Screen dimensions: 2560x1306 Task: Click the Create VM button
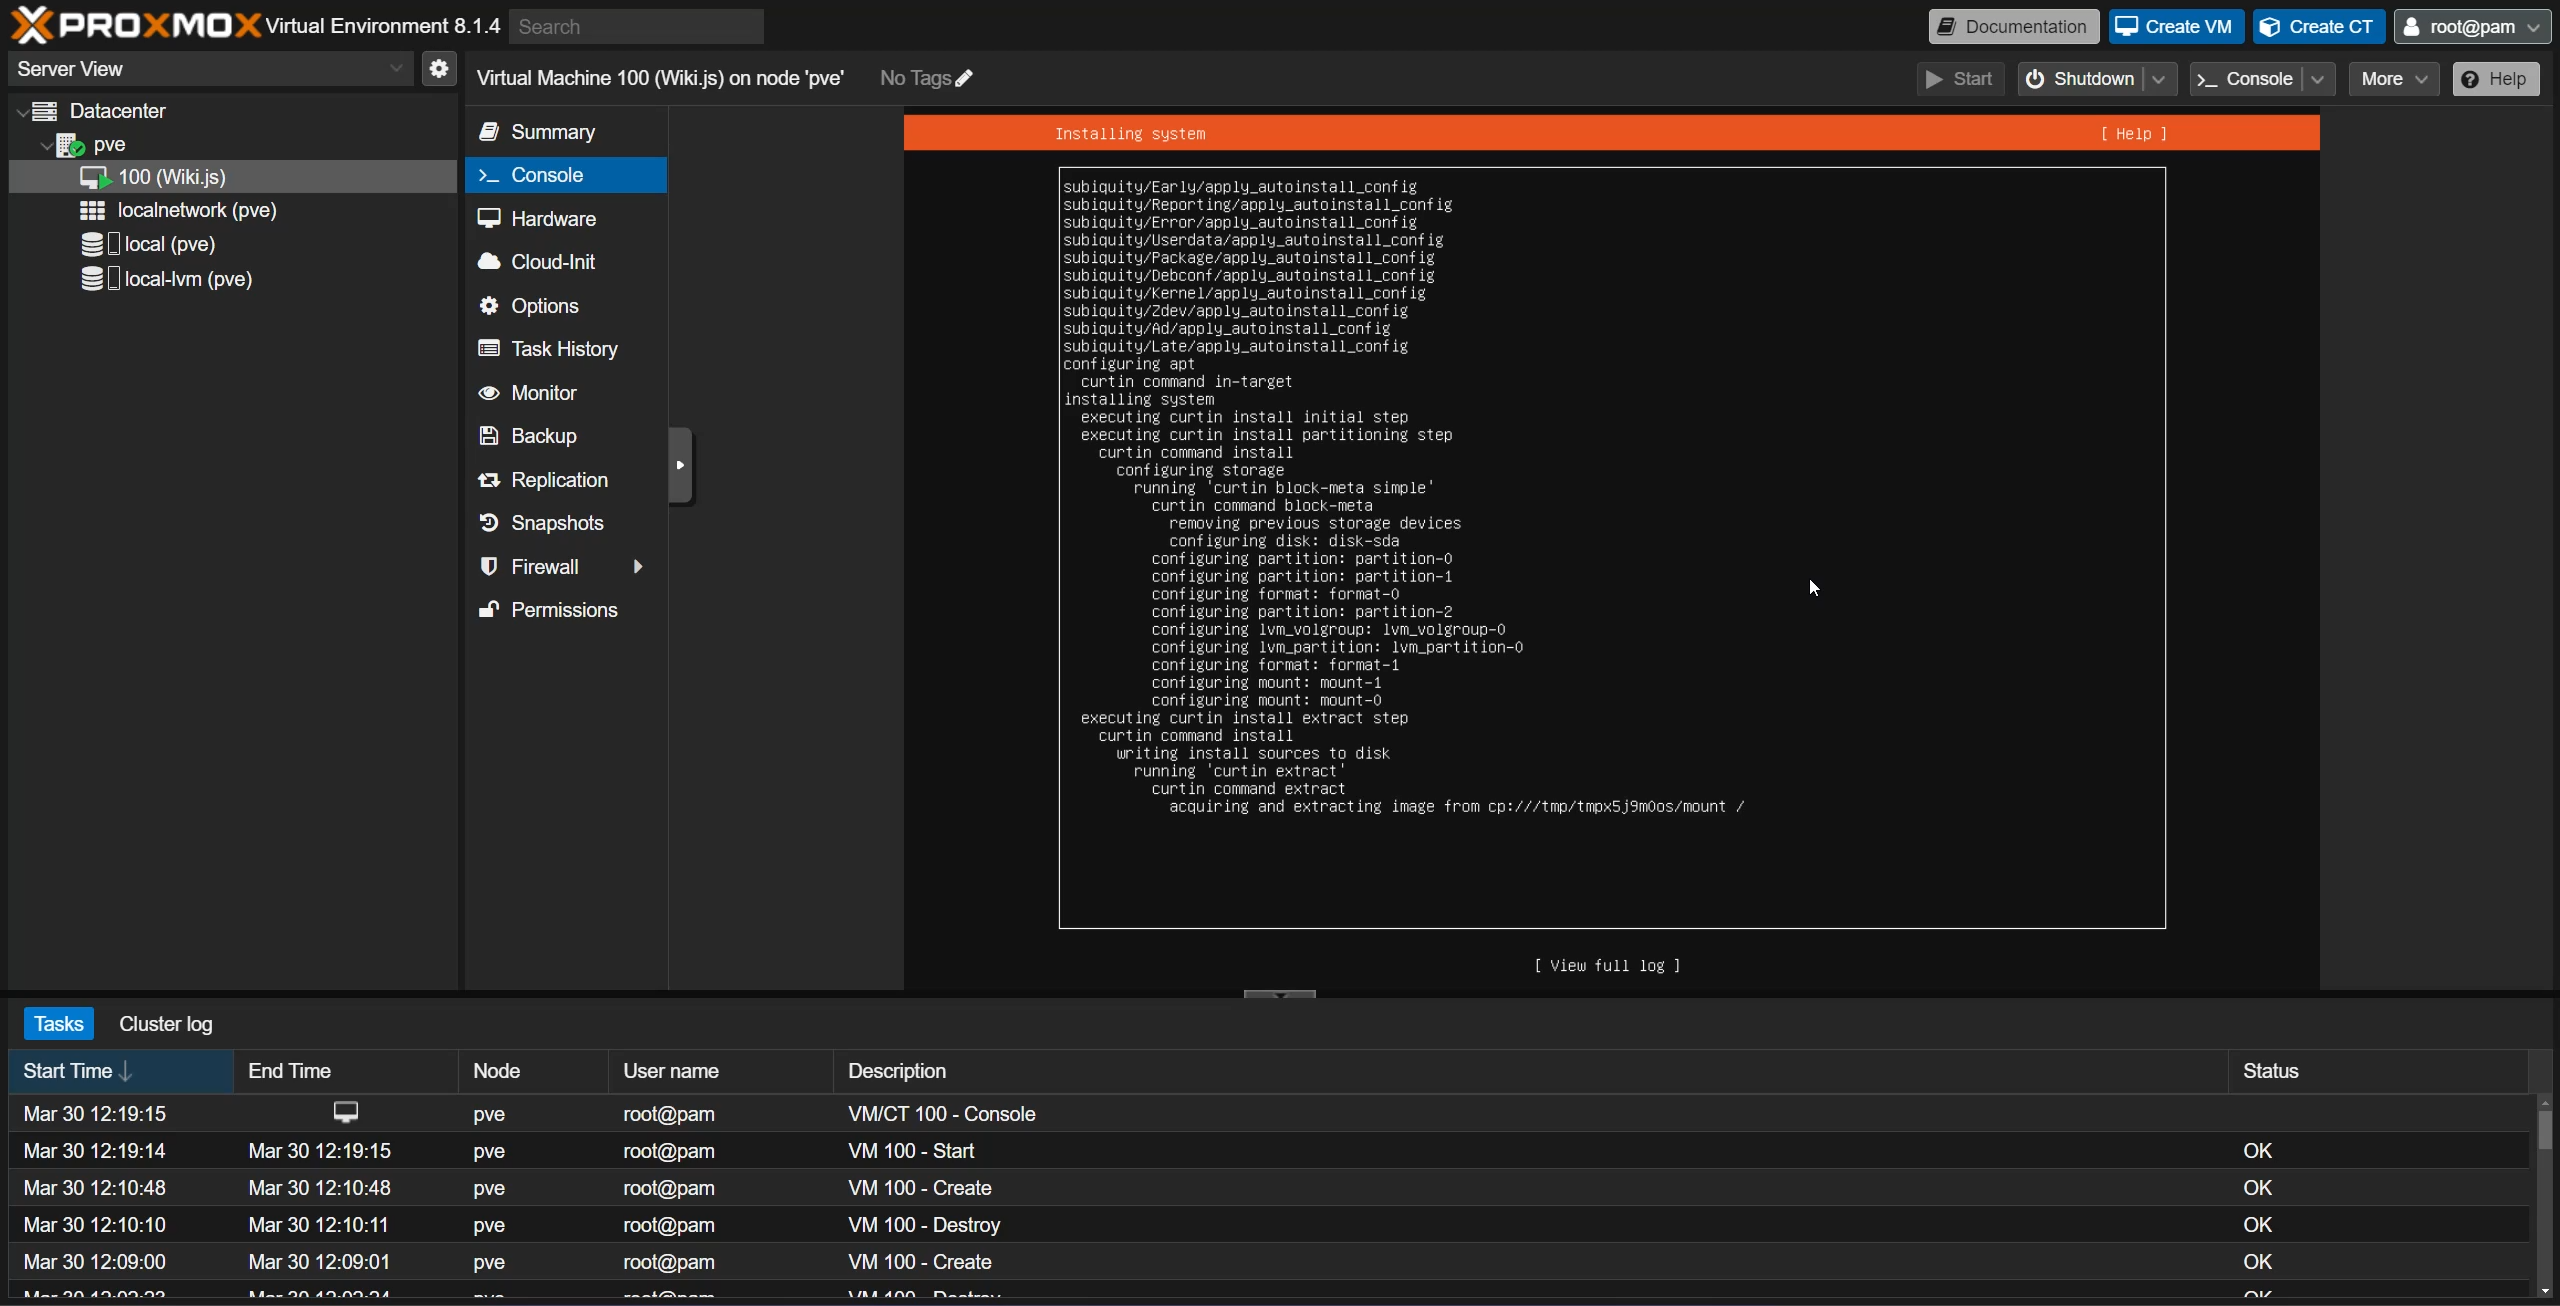coord(2175,27)
